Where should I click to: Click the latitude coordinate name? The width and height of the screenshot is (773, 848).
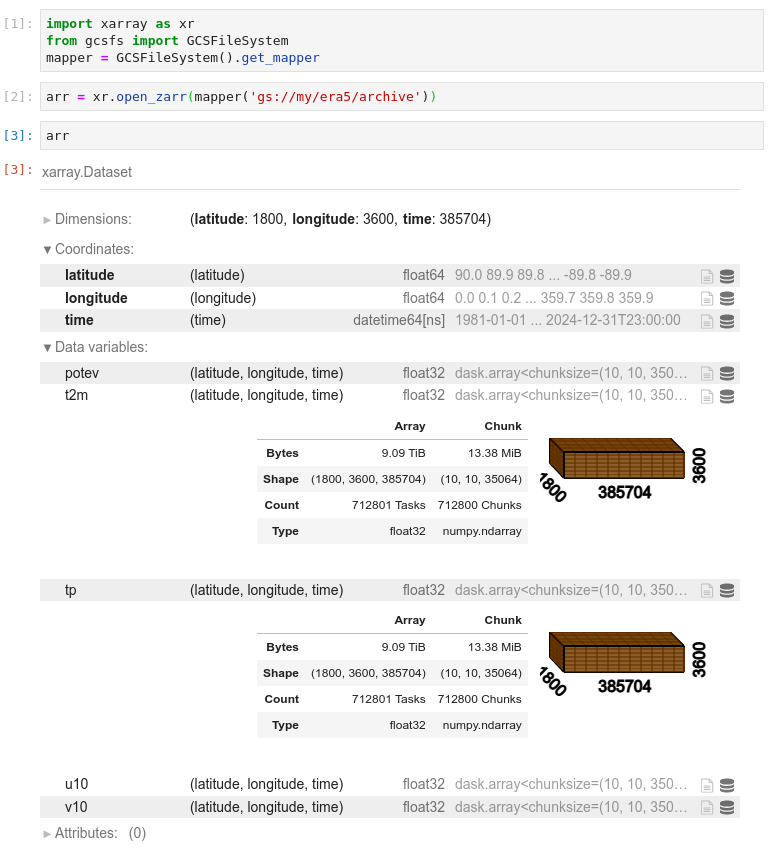coord(89,275)
